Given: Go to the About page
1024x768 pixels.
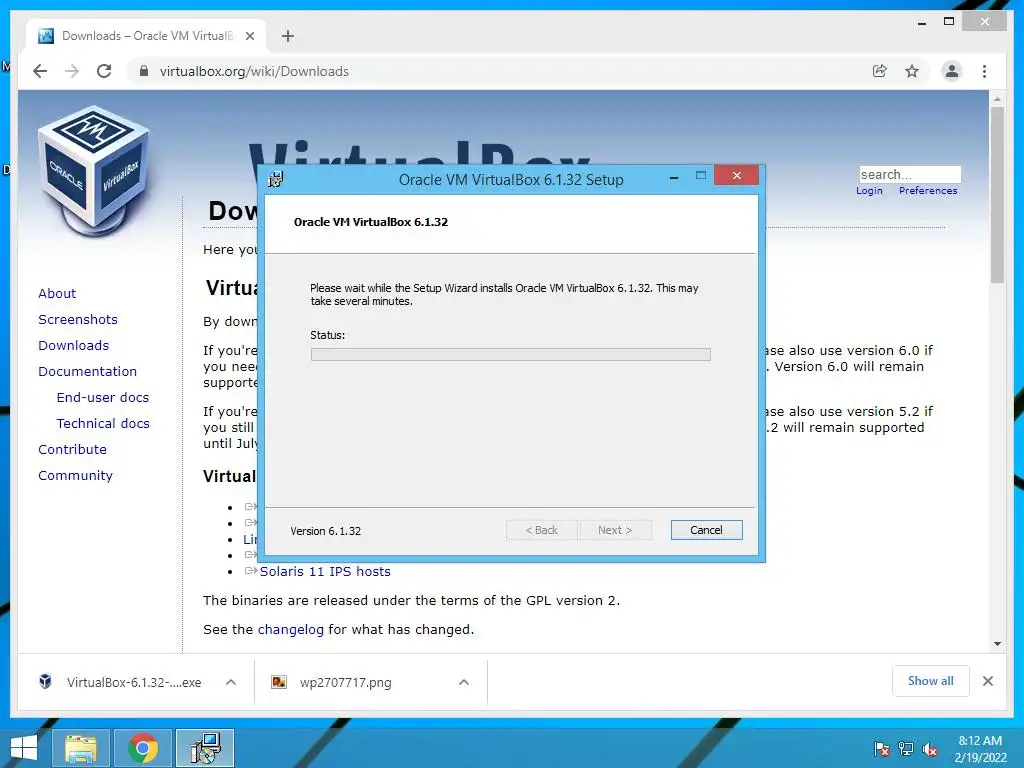Looking at the screenshot, I should [x=57, y=293].
